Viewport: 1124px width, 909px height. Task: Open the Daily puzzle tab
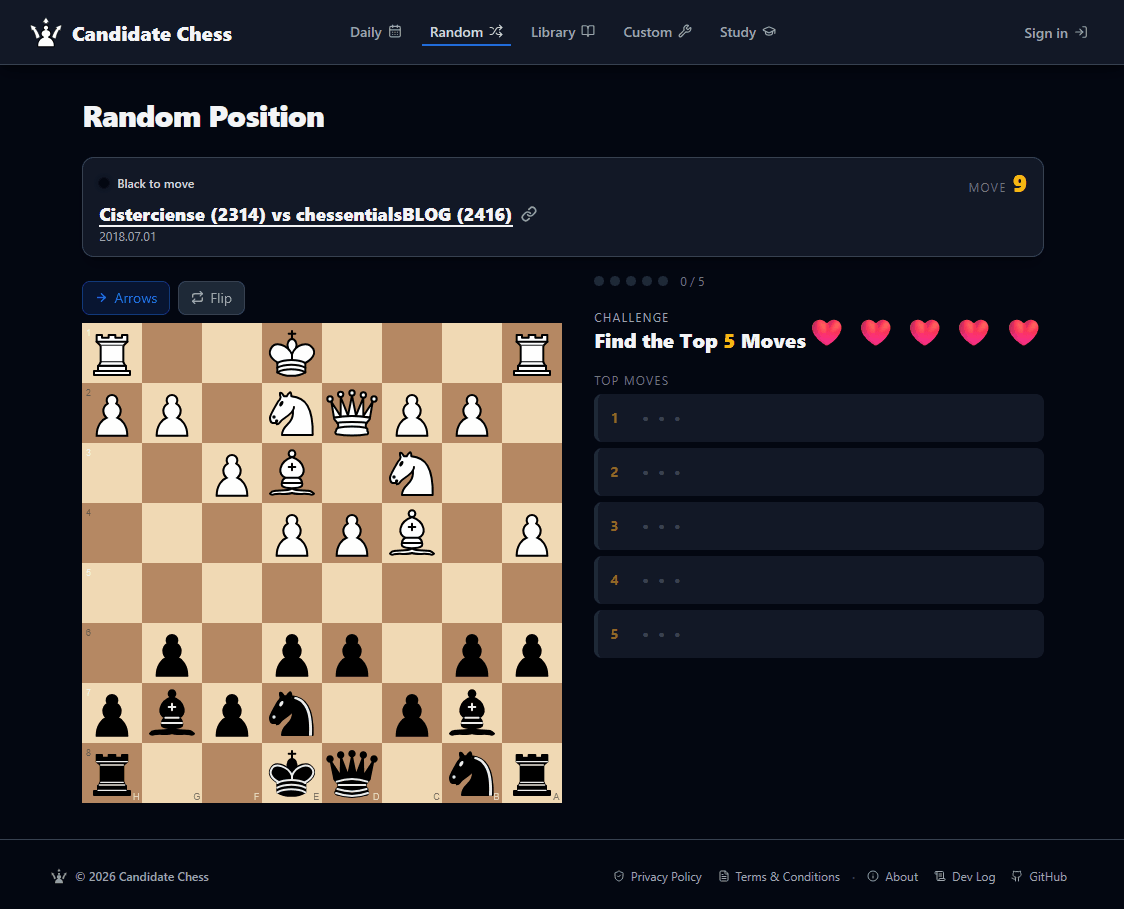375,32
